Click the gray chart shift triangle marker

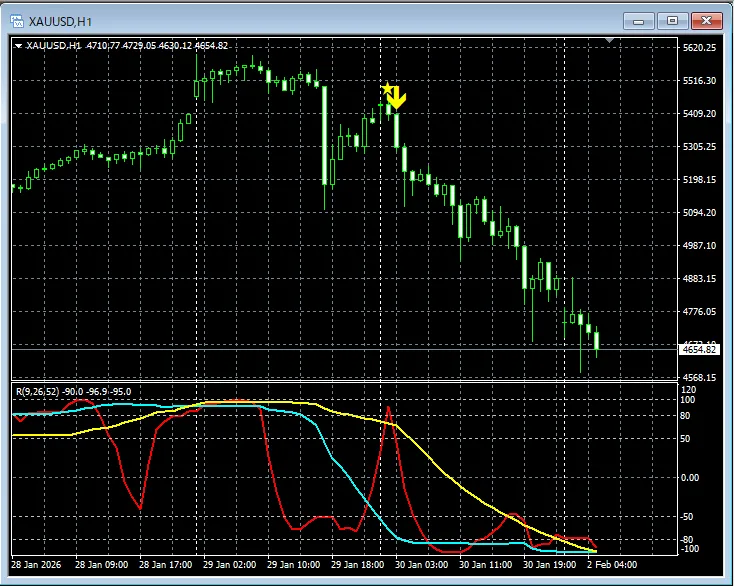tap(610, 40)
